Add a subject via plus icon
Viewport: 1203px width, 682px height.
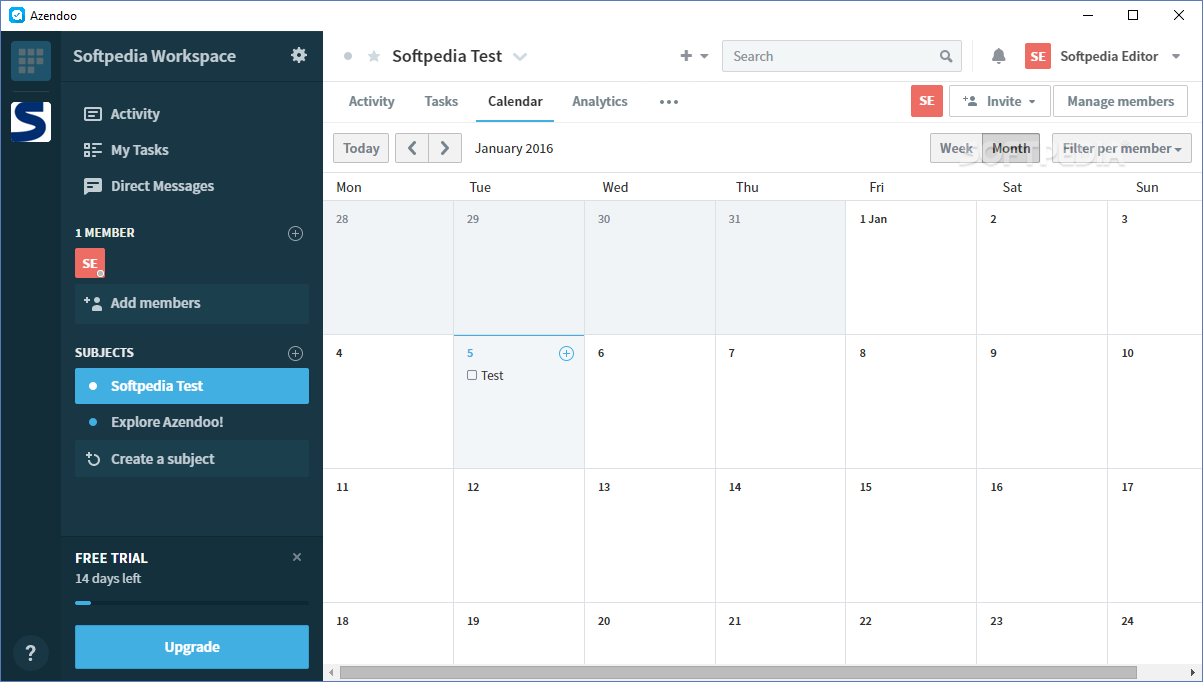pos(295,353)
